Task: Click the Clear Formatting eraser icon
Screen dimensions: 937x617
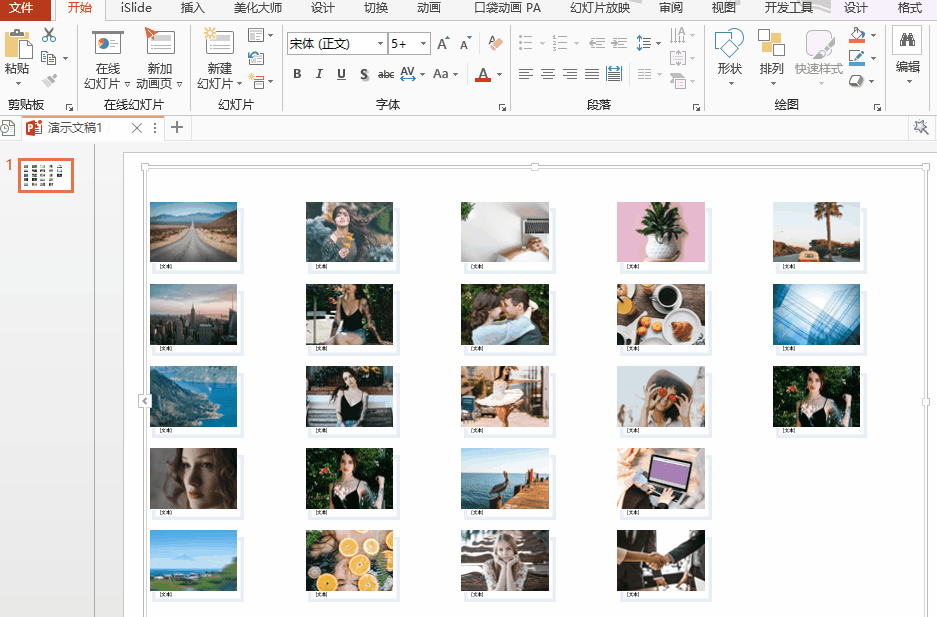Action: click(496, 44)
